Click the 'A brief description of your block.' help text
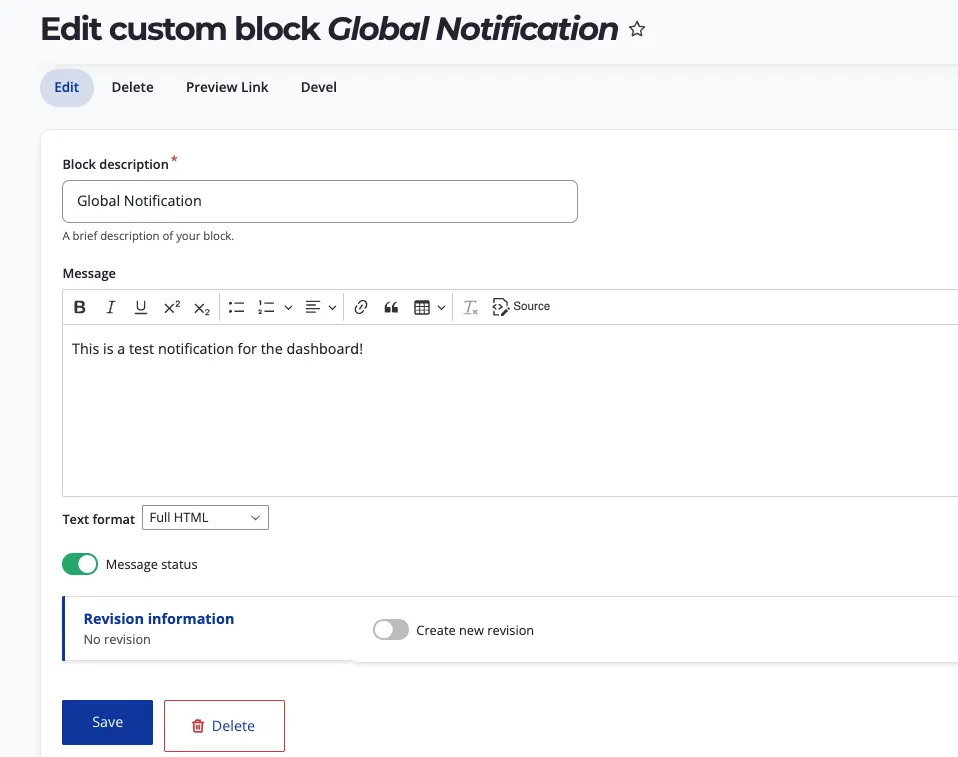Image resolution: width=958 pixels, height=757 pixels. click(x=148, y=236)
